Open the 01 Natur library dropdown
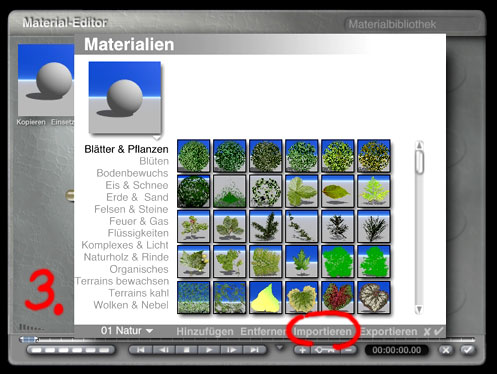497x374 pixels. [127, 331]
